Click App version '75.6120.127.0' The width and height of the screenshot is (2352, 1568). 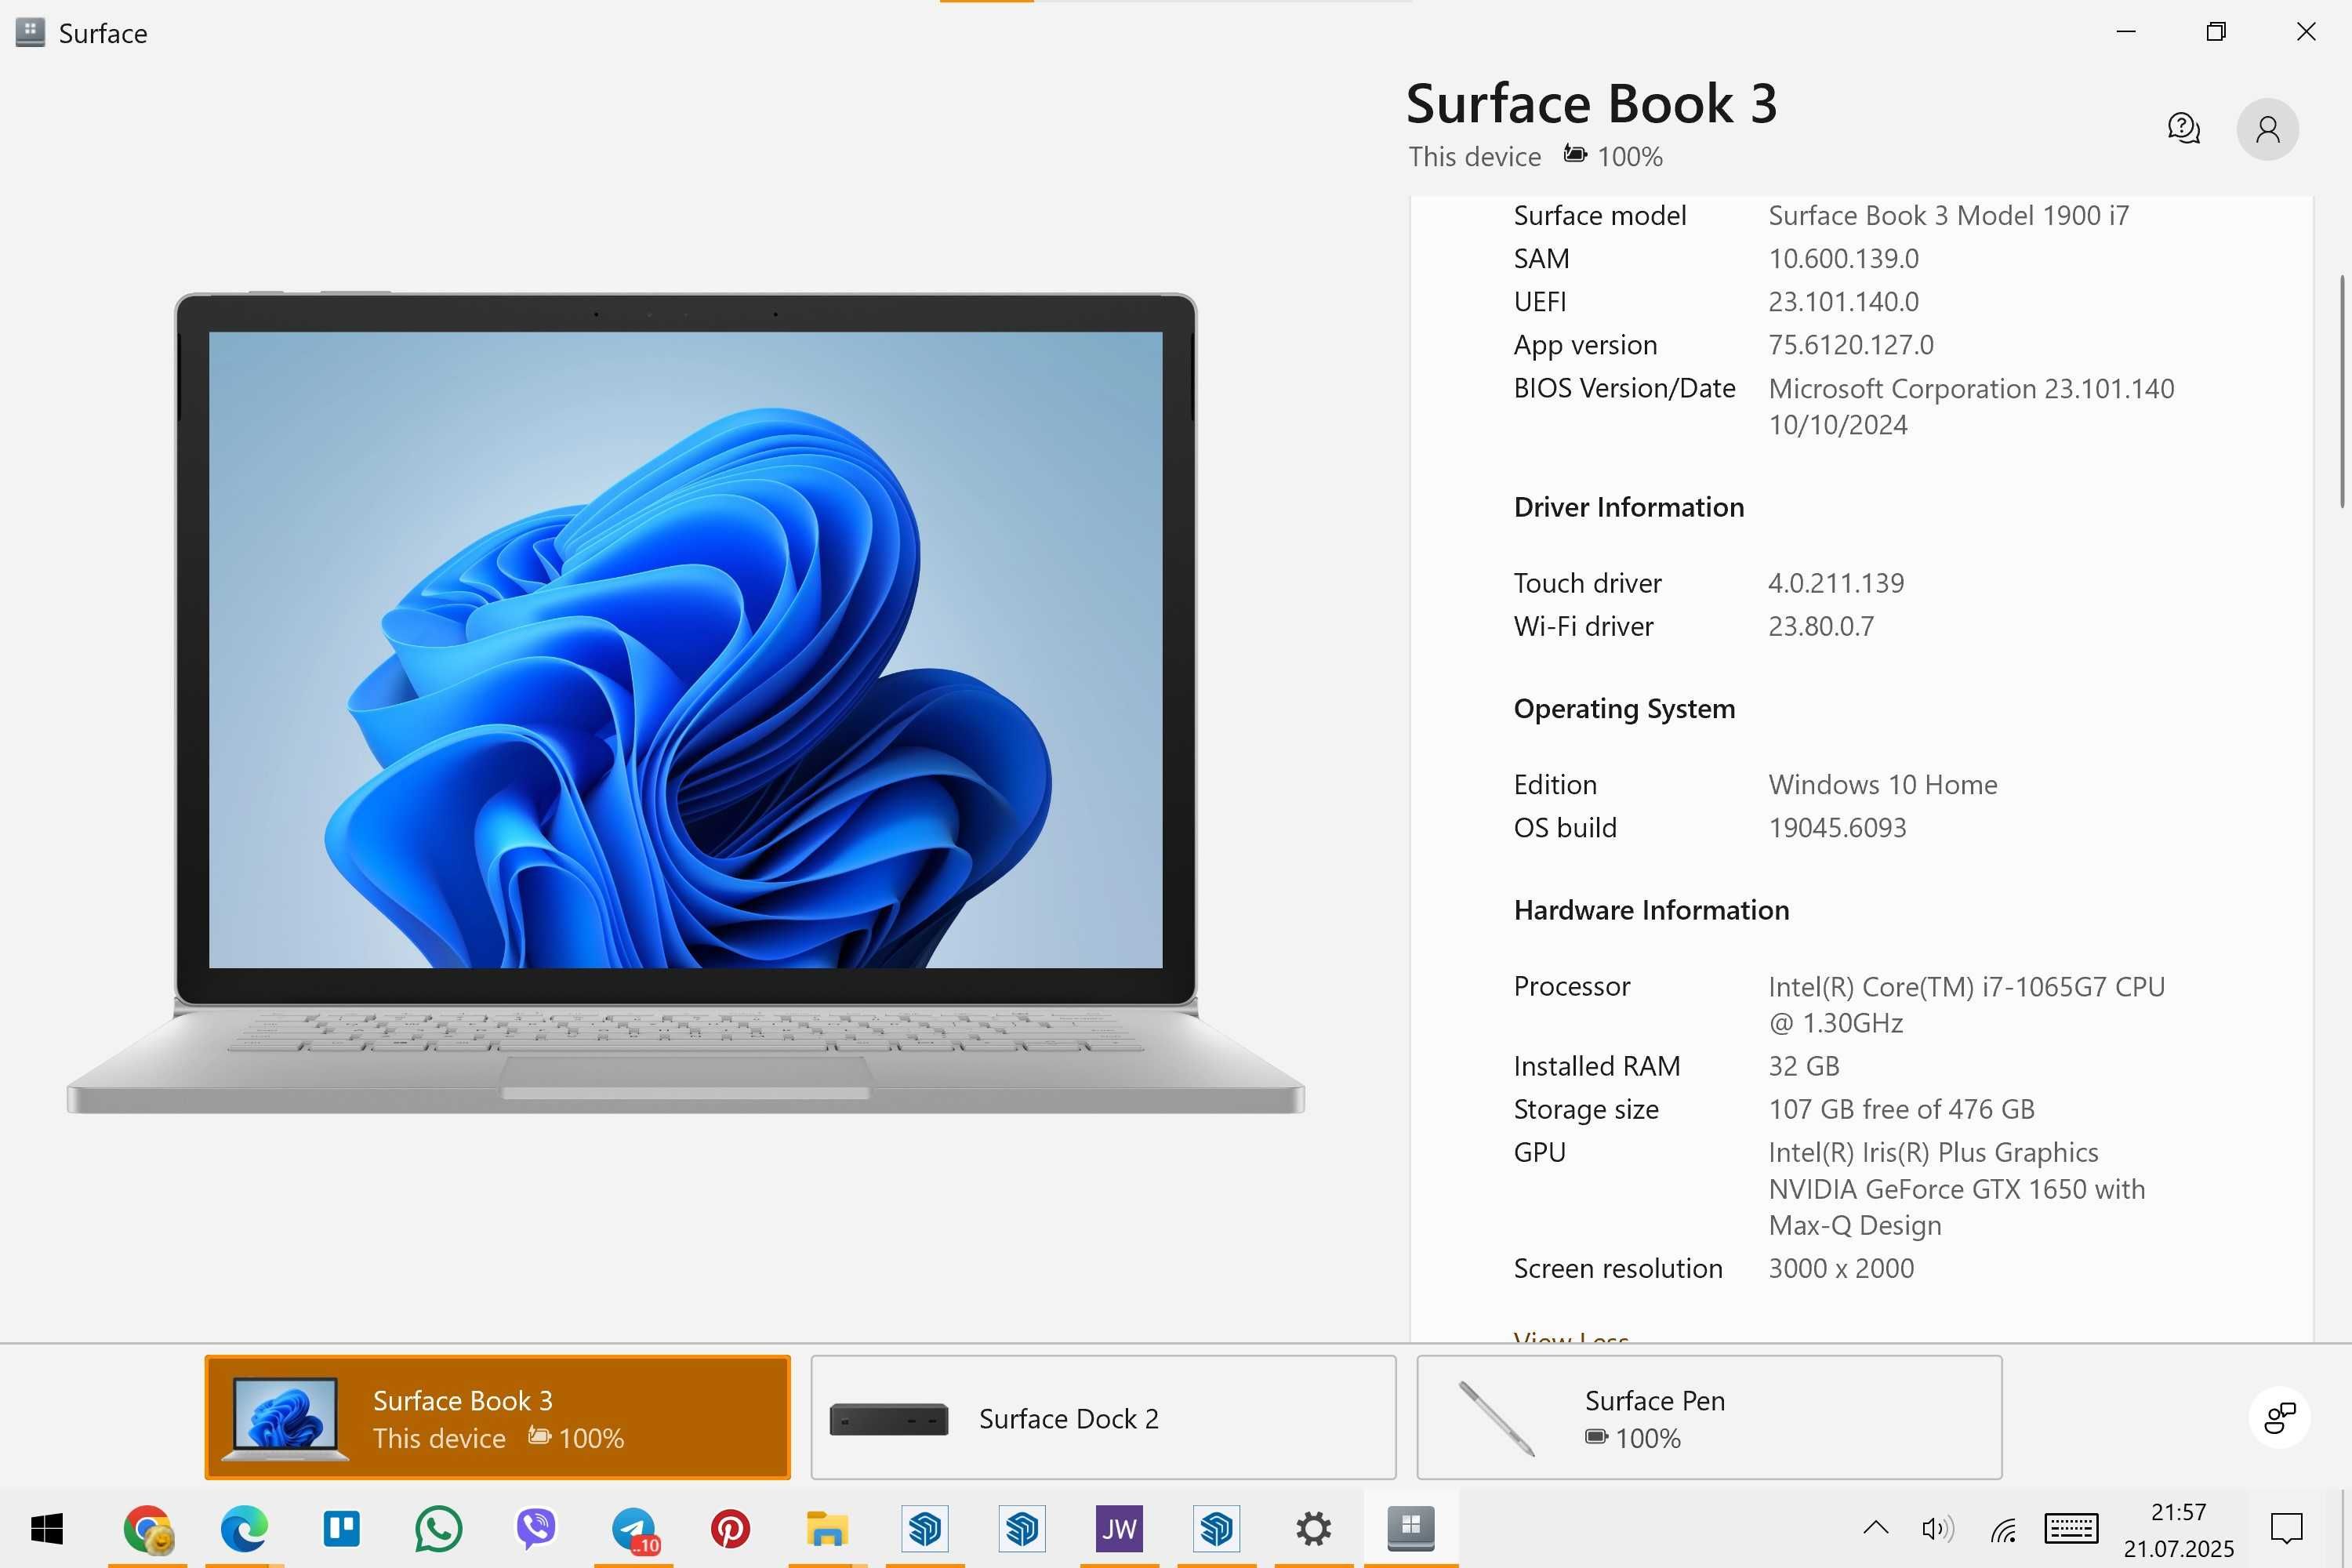[1851, 345]
